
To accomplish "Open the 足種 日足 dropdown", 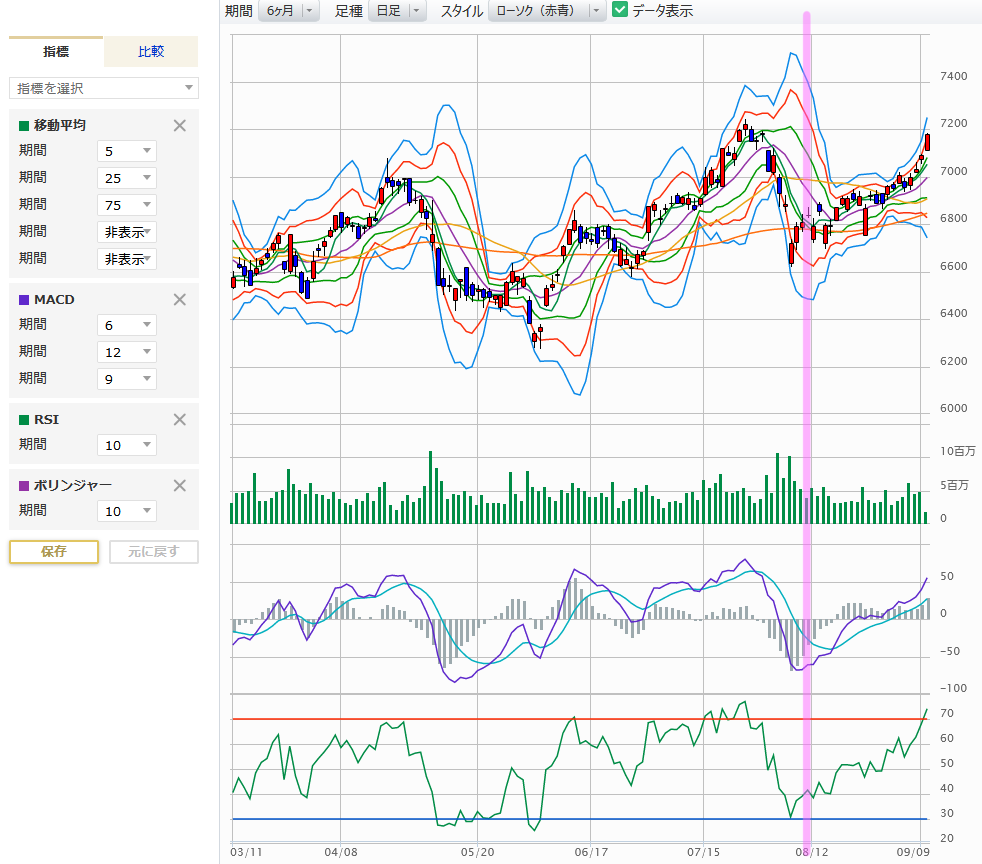I will pyautogui.click(x=397, y=11).
